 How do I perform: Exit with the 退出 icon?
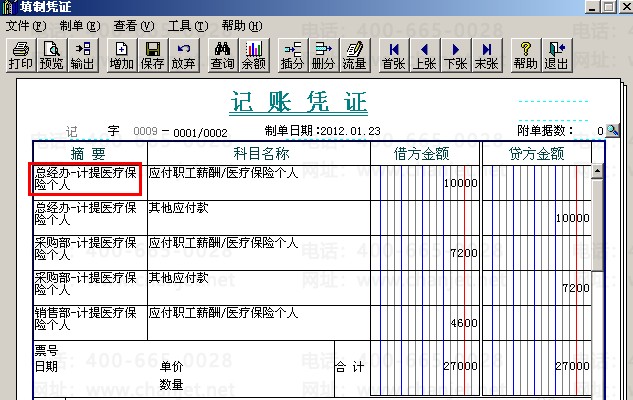pyautogui.click(x=557, y=56)
